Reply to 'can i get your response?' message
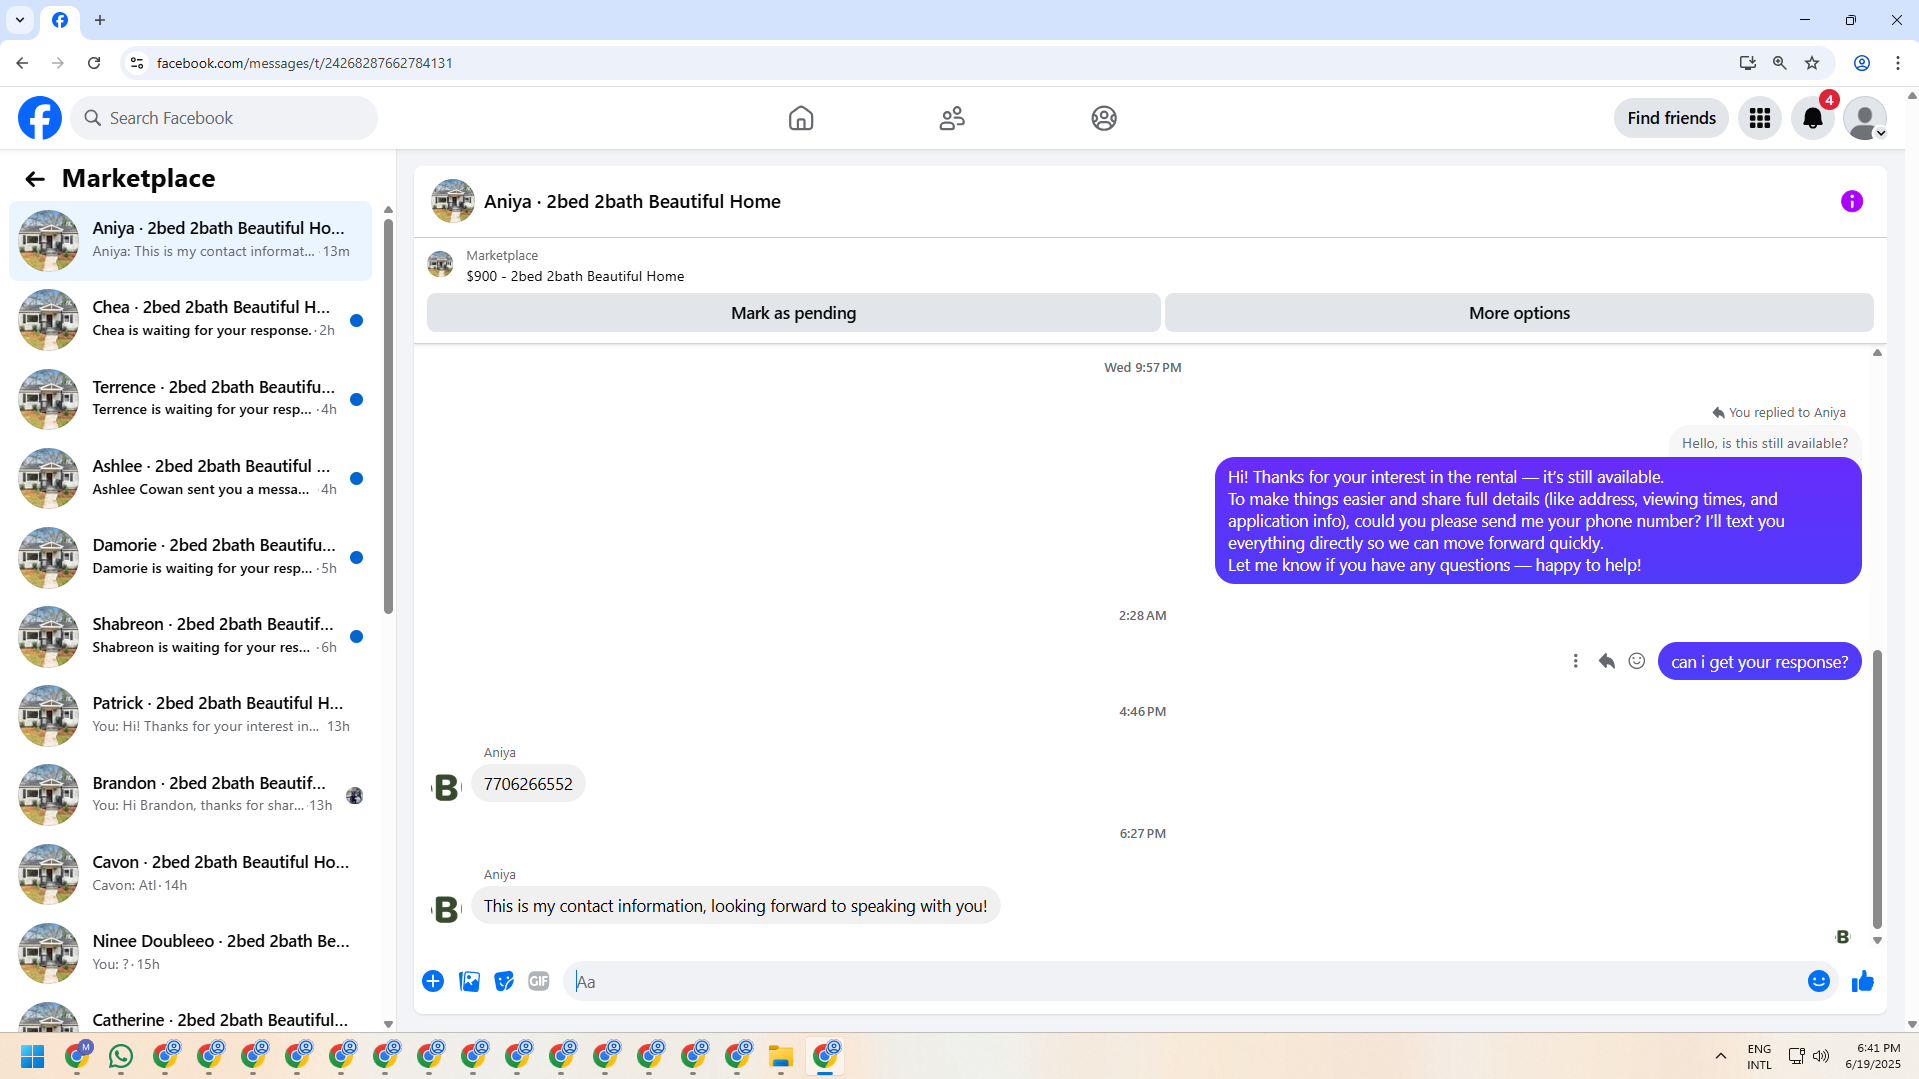 click(x=1607, y=661)
